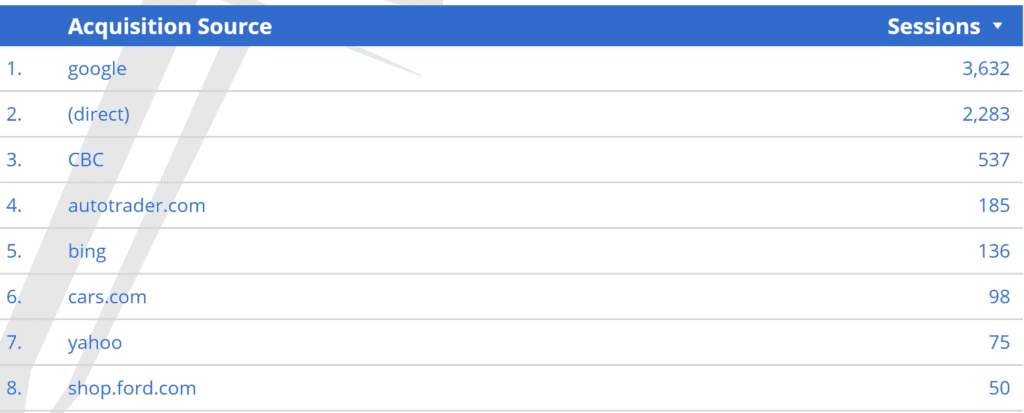The image size is (1024, 413).
Task: Click the Acquisition Source column header
Action: [x=169, y=27]
